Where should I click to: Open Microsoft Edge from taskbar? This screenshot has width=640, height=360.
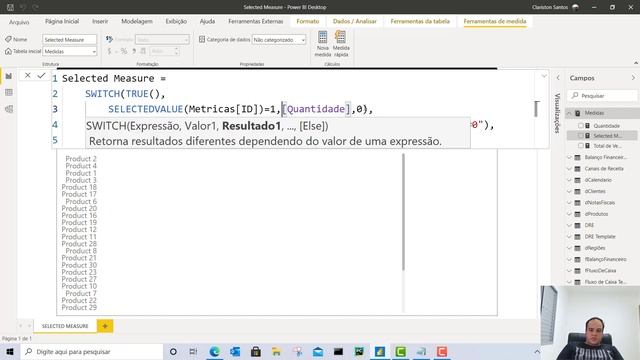coord(214,351)
